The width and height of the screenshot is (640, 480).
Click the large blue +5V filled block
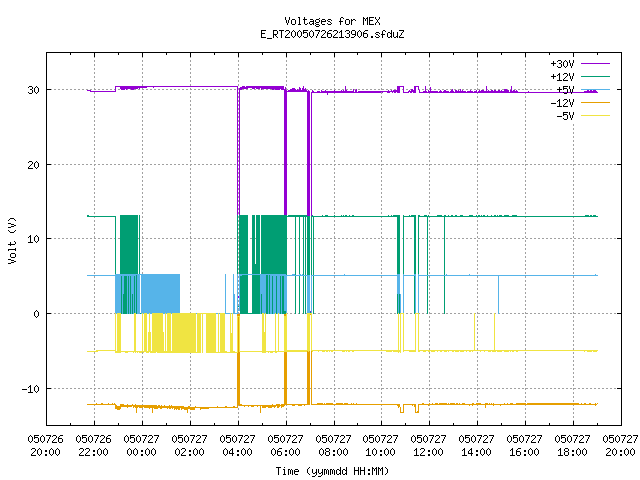tap(160, 294)
